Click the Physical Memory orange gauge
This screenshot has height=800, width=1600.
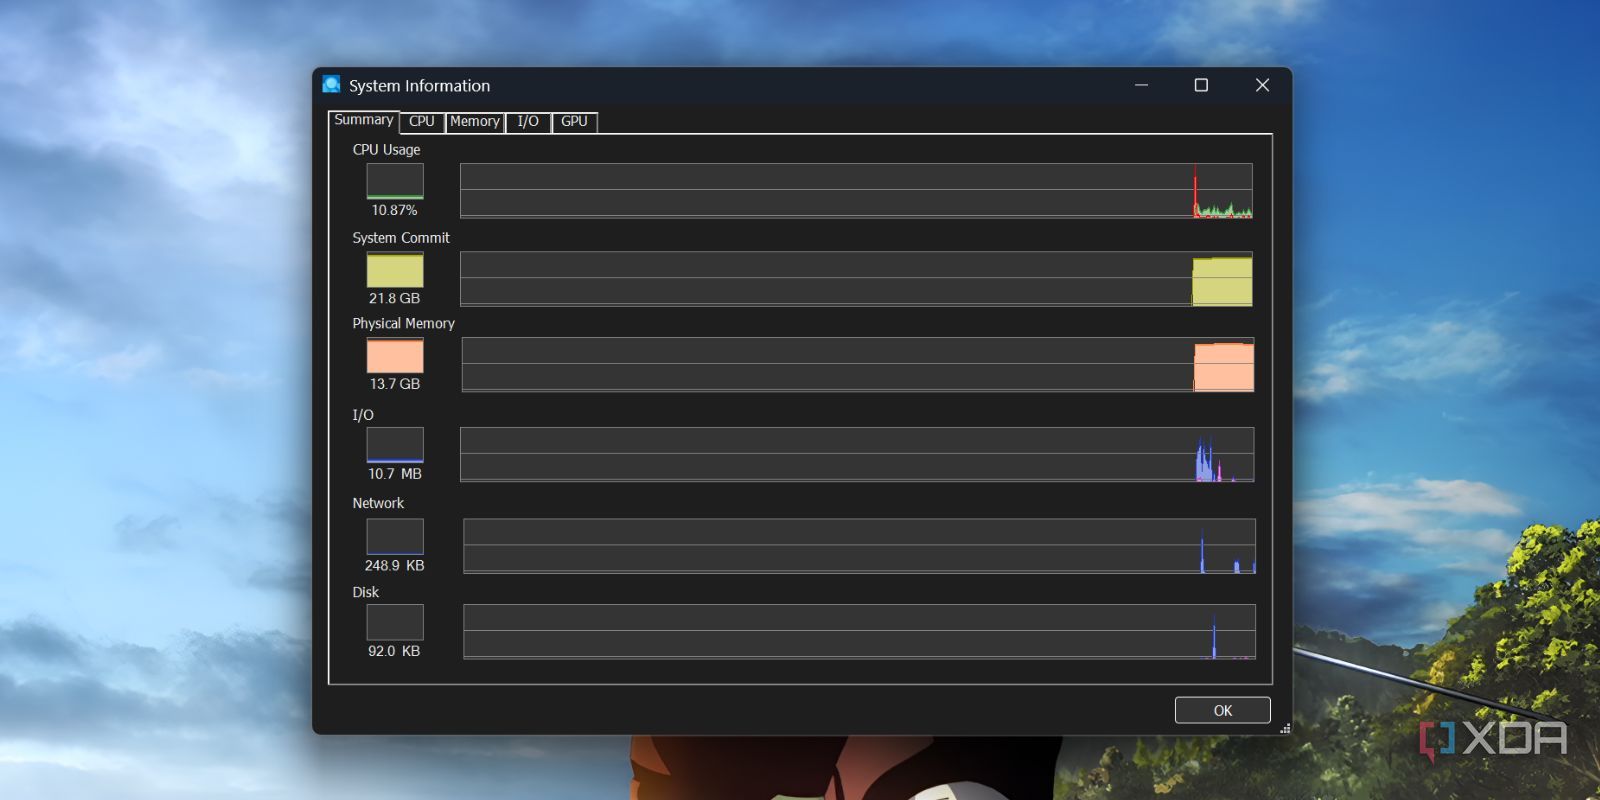[395, 355]
